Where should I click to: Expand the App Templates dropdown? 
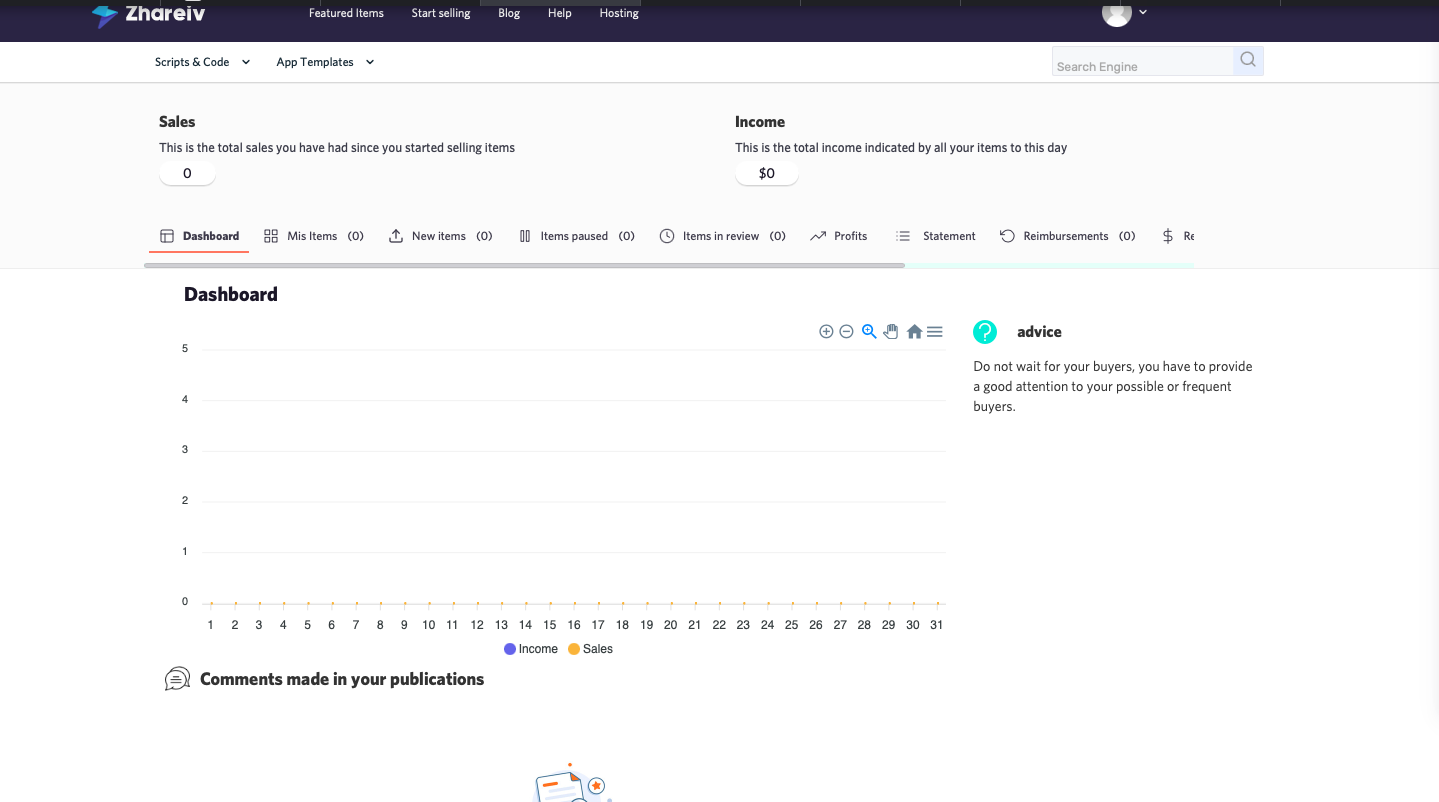(325, 62)
